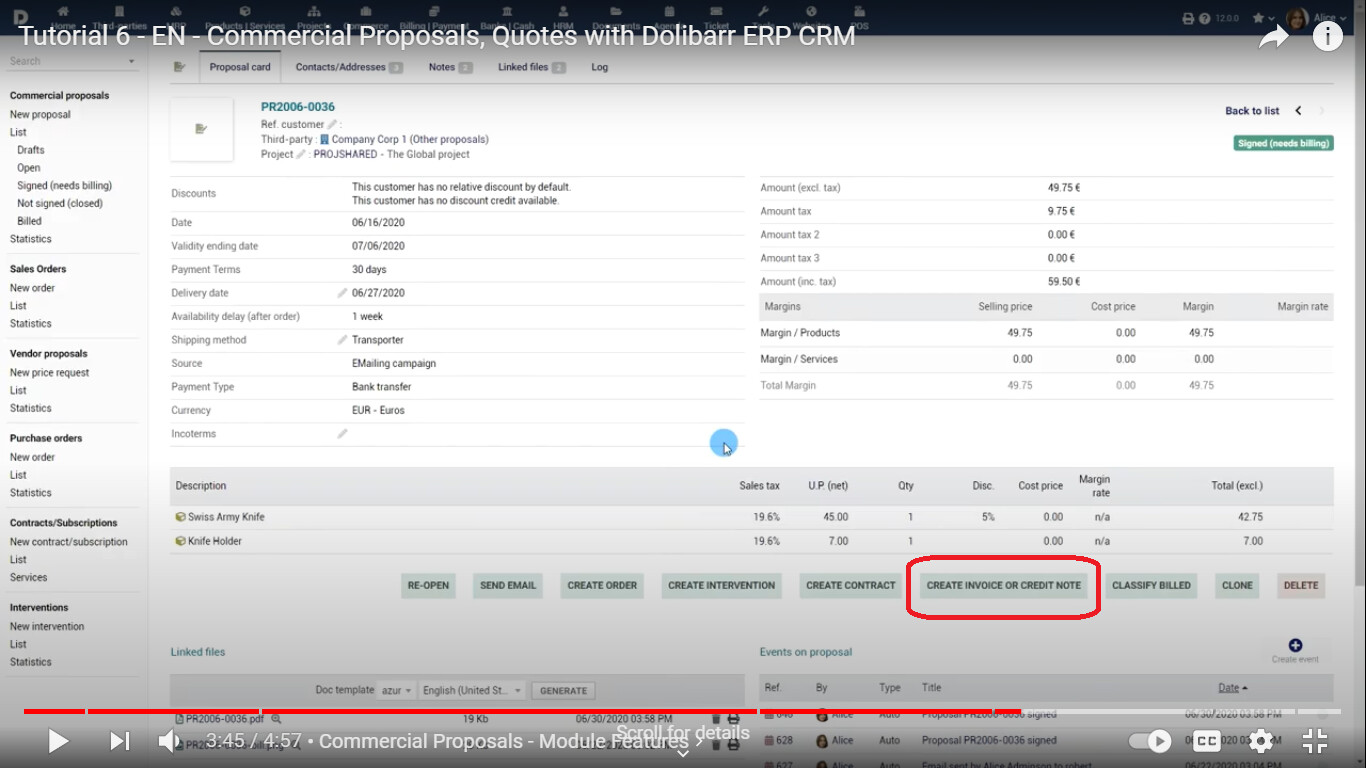Click the Classify Billed button
The image size is (1366, 768).
point(1151,585)
